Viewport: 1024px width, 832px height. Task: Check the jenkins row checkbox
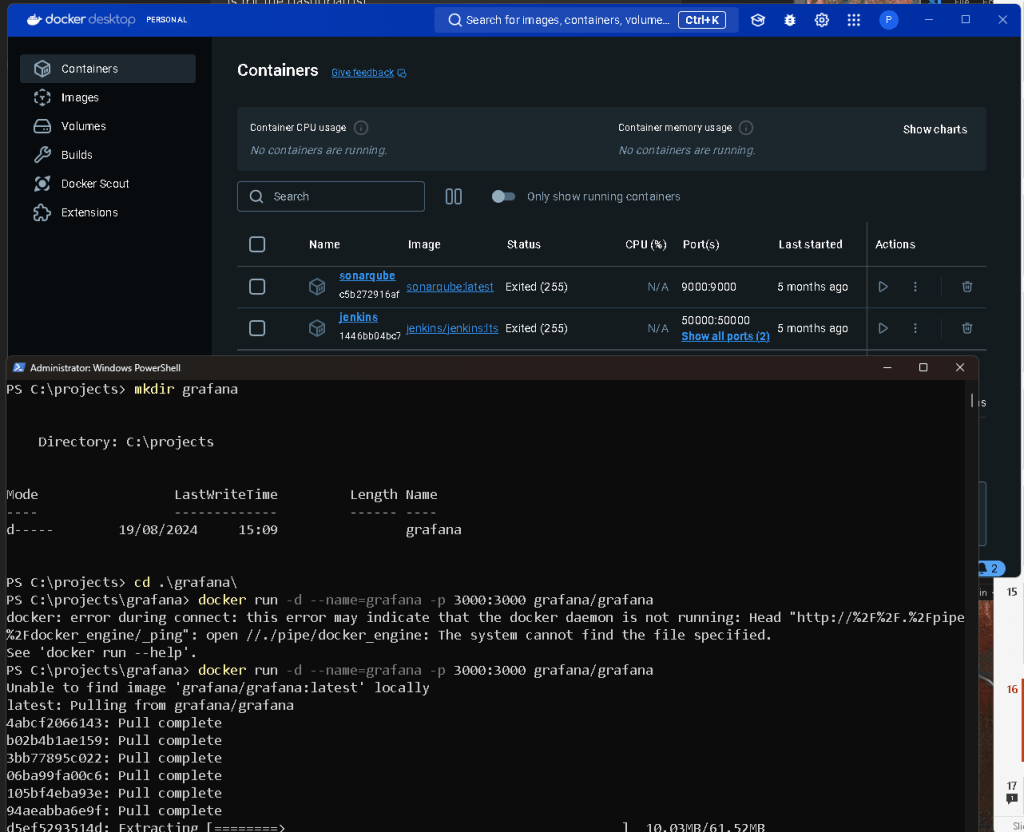(x=257, y=328)
